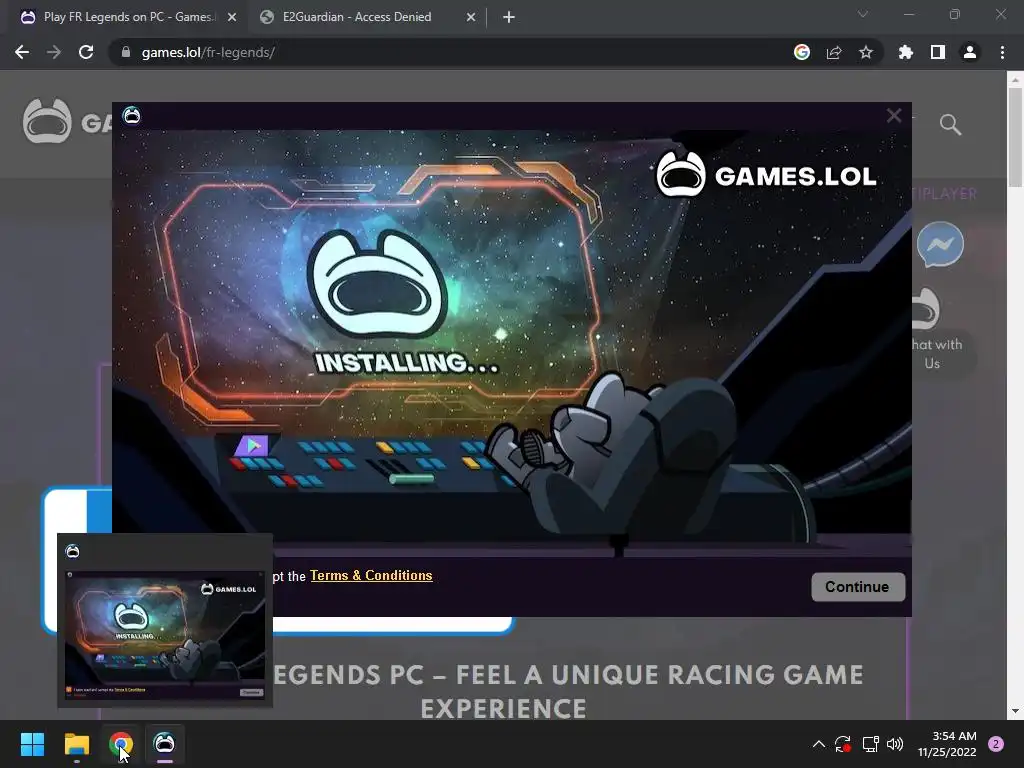The width and height of the screenshot is (1024, 768).
Task: Click the Games.lol website logo
Action: tap(66, 121)
